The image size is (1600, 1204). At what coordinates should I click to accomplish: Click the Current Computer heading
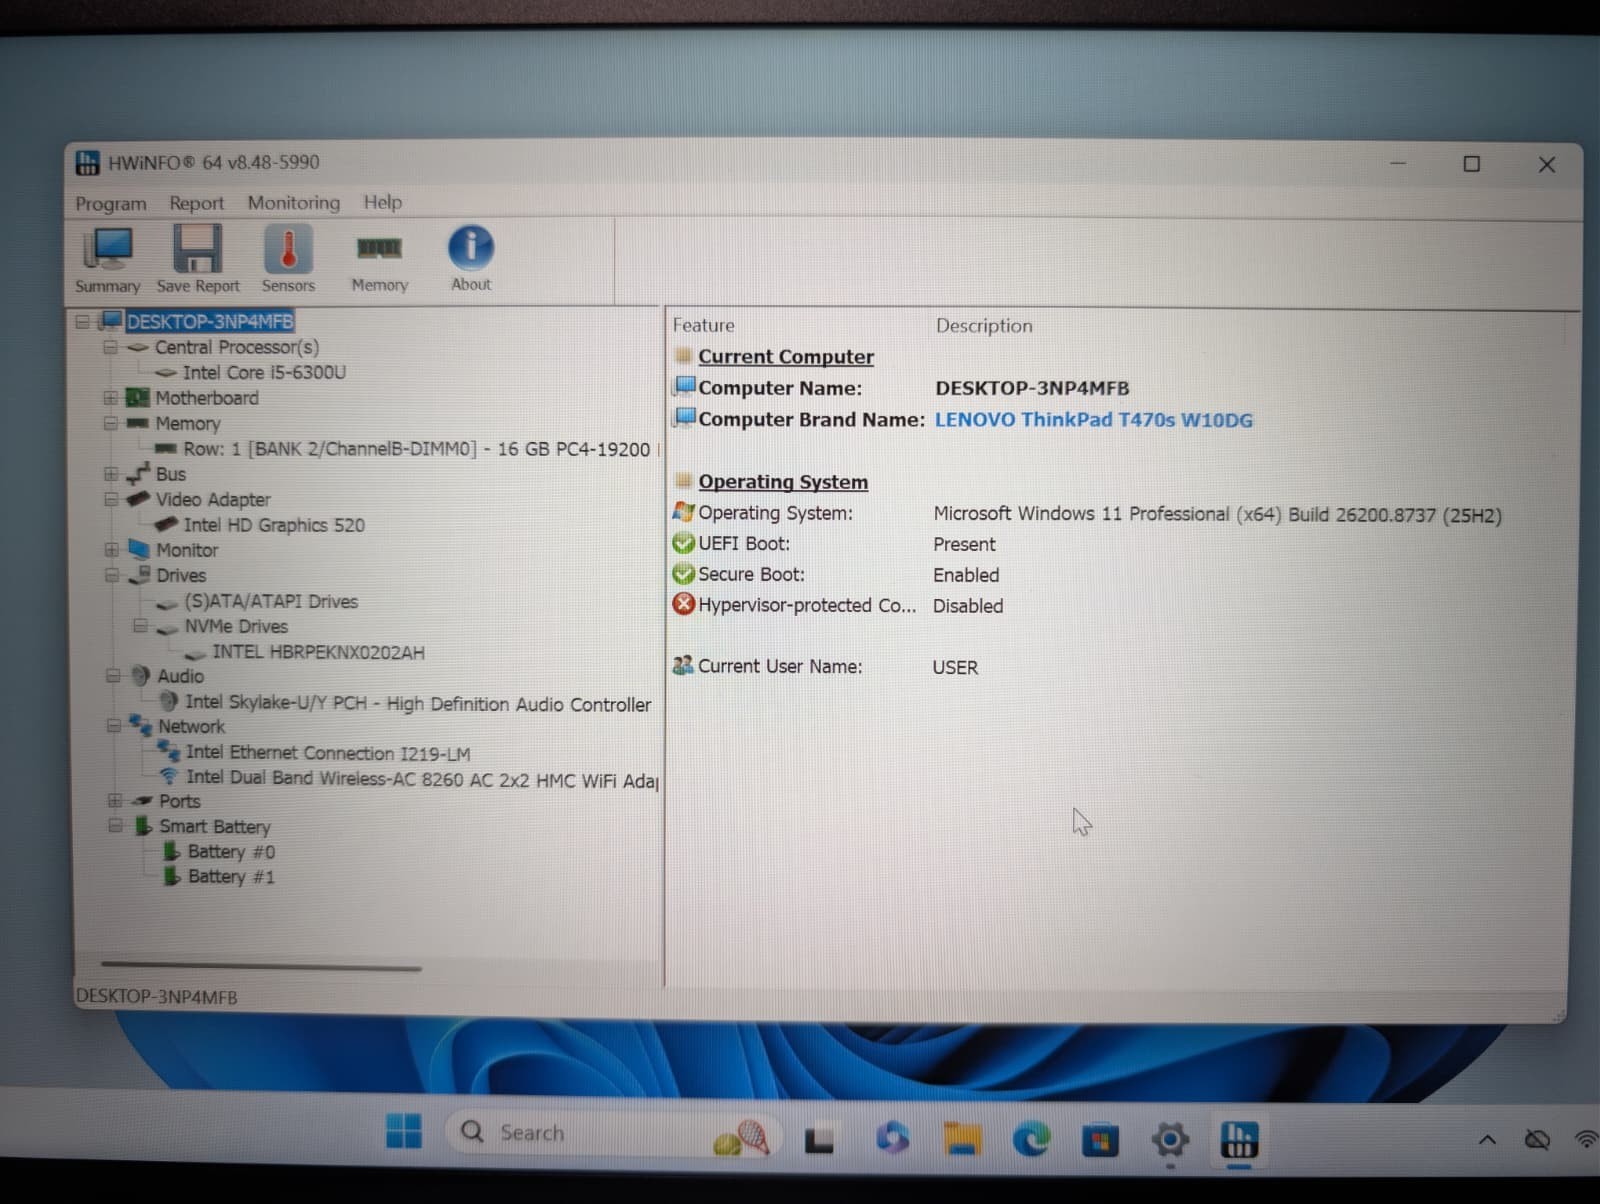pyautogui.click(x=786, y=357)
